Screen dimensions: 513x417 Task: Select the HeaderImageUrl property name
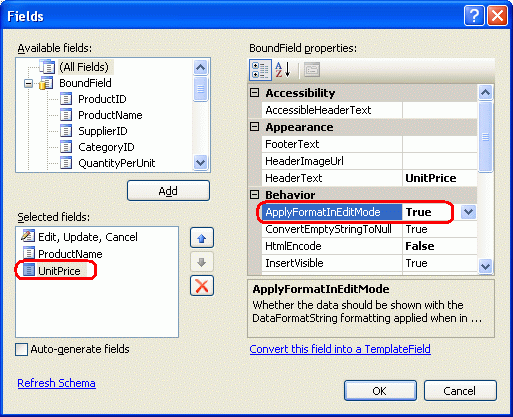coord(332,161)
